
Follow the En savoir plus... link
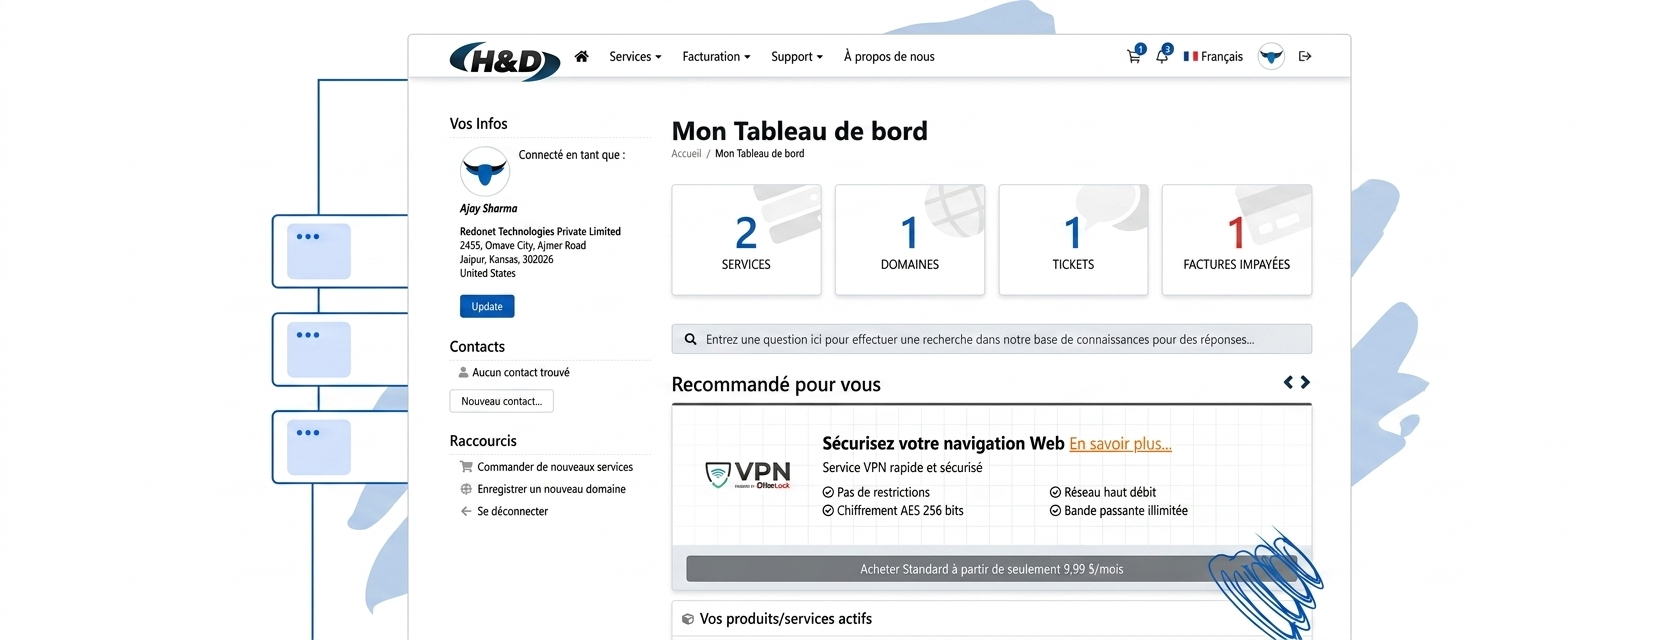tap(1120, 444)
